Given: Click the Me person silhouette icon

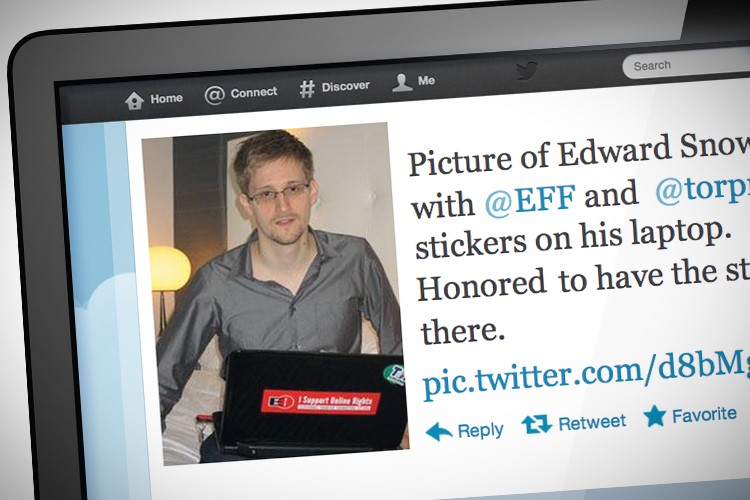Looking at the screenshot, I should point(402,82).
